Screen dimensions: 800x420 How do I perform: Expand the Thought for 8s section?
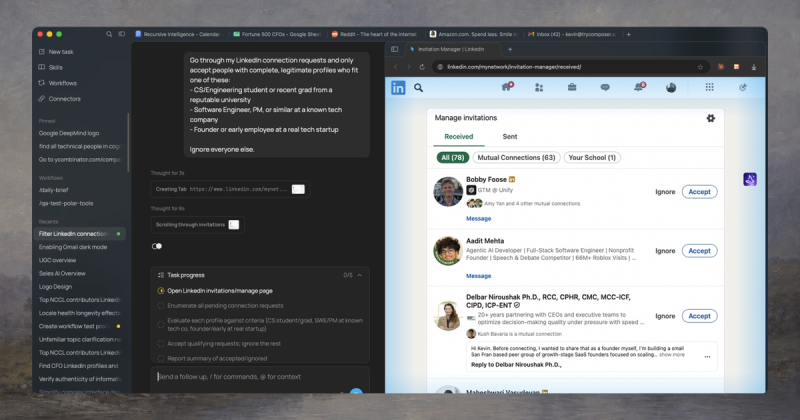167,208
